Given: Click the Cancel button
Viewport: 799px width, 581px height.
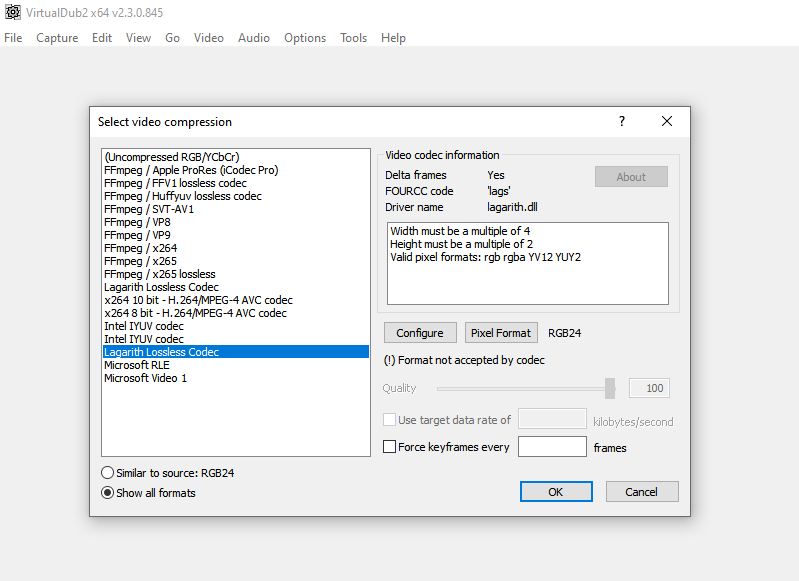Looking at the screenshot, I should (642, 492).
